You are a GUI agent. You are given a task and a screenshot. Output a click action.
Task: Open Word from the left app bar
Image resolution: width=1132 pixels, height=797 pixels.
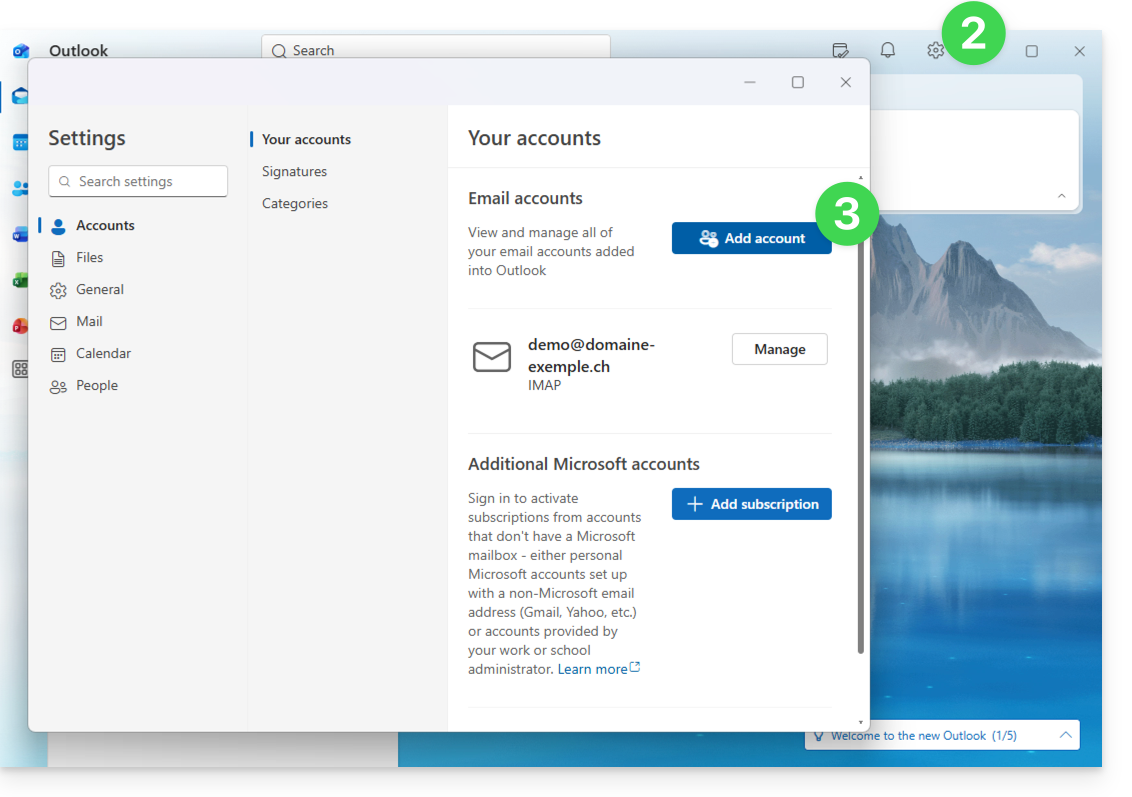click(20, 235)
